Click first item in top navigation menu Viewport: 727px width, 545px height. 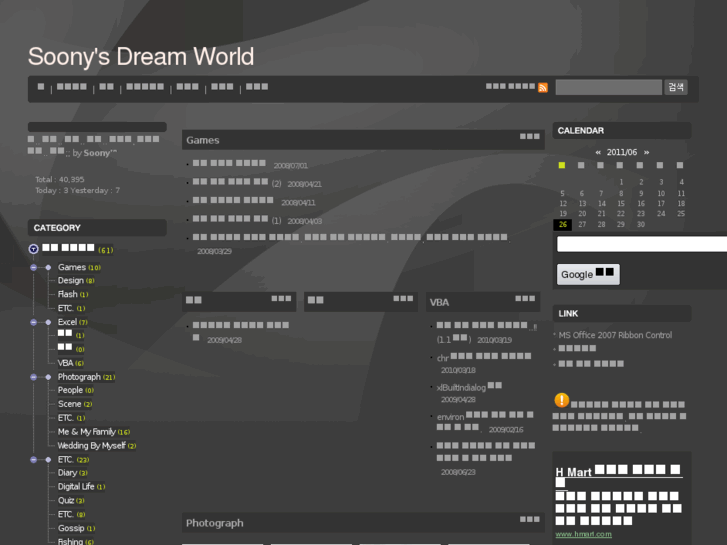41,87
